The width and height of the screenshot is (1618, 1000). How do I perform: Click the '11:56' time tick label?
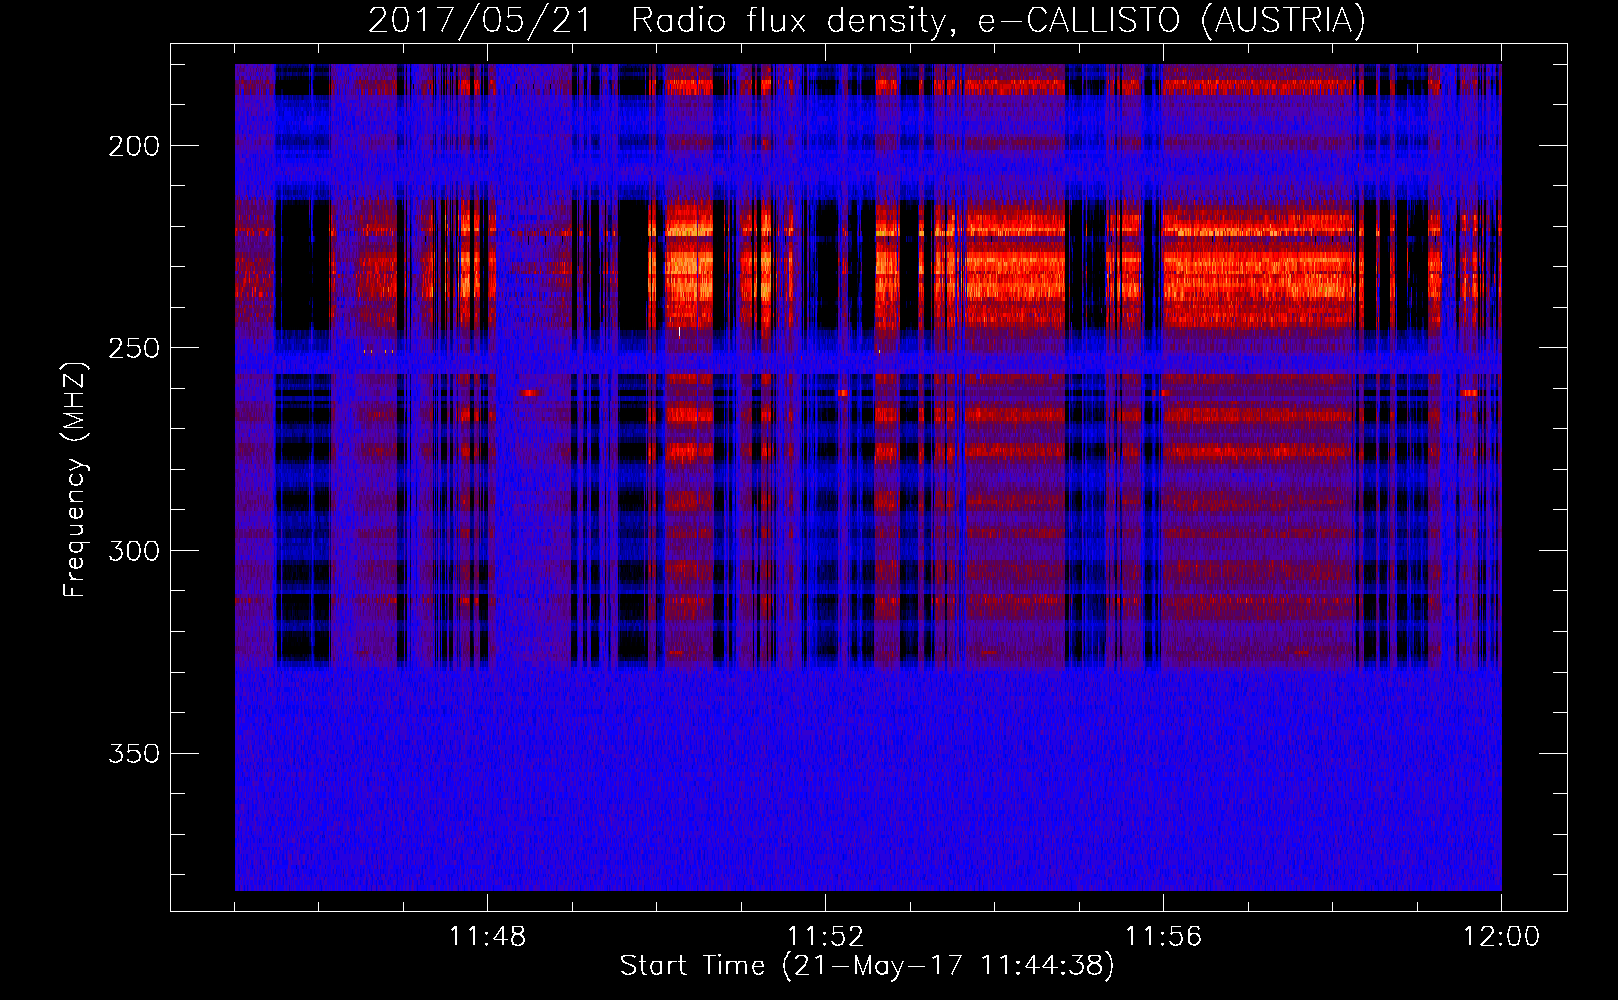1163,936
